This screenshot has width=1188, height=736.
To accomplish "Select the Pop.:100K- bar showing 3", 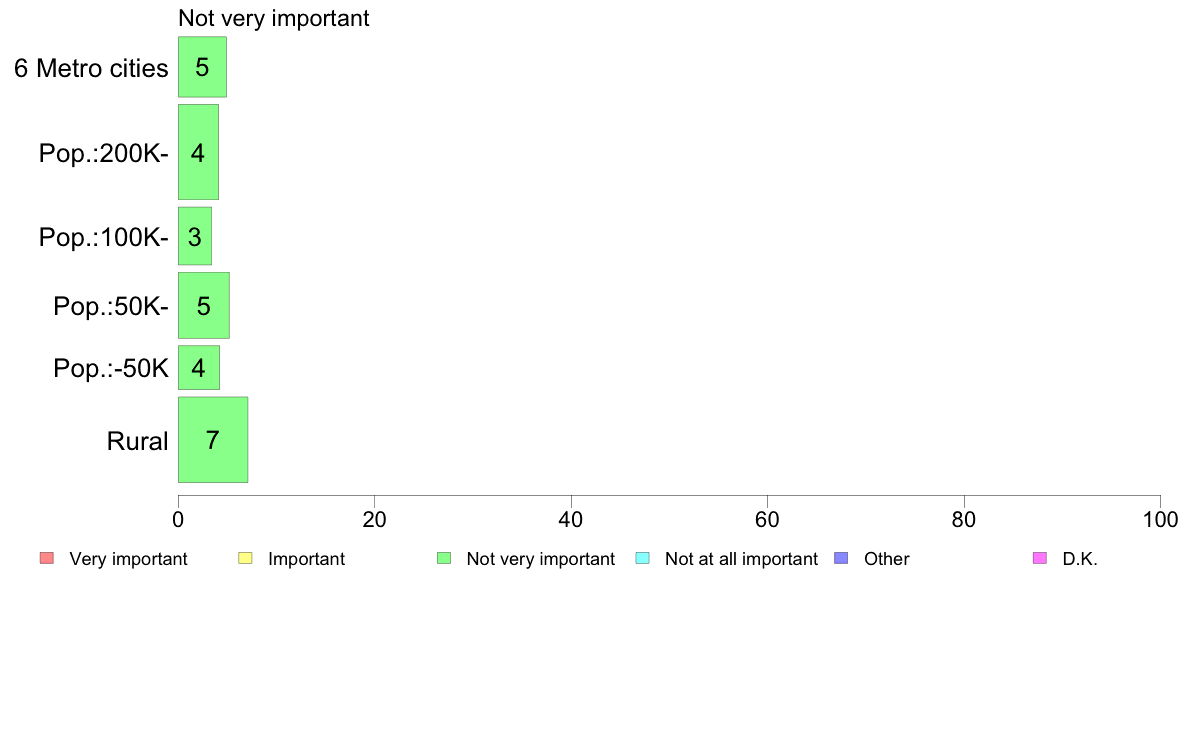I will coord(195,236).
